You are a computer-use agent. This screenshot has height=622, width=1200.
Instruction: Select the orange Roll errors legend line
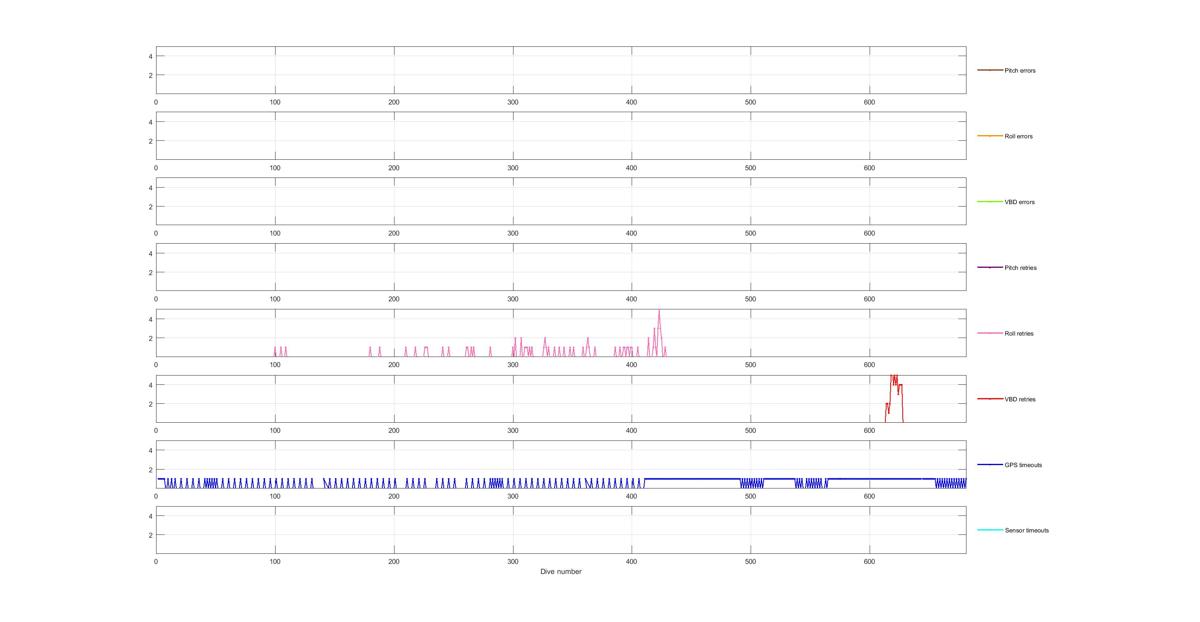click(990, 136)
